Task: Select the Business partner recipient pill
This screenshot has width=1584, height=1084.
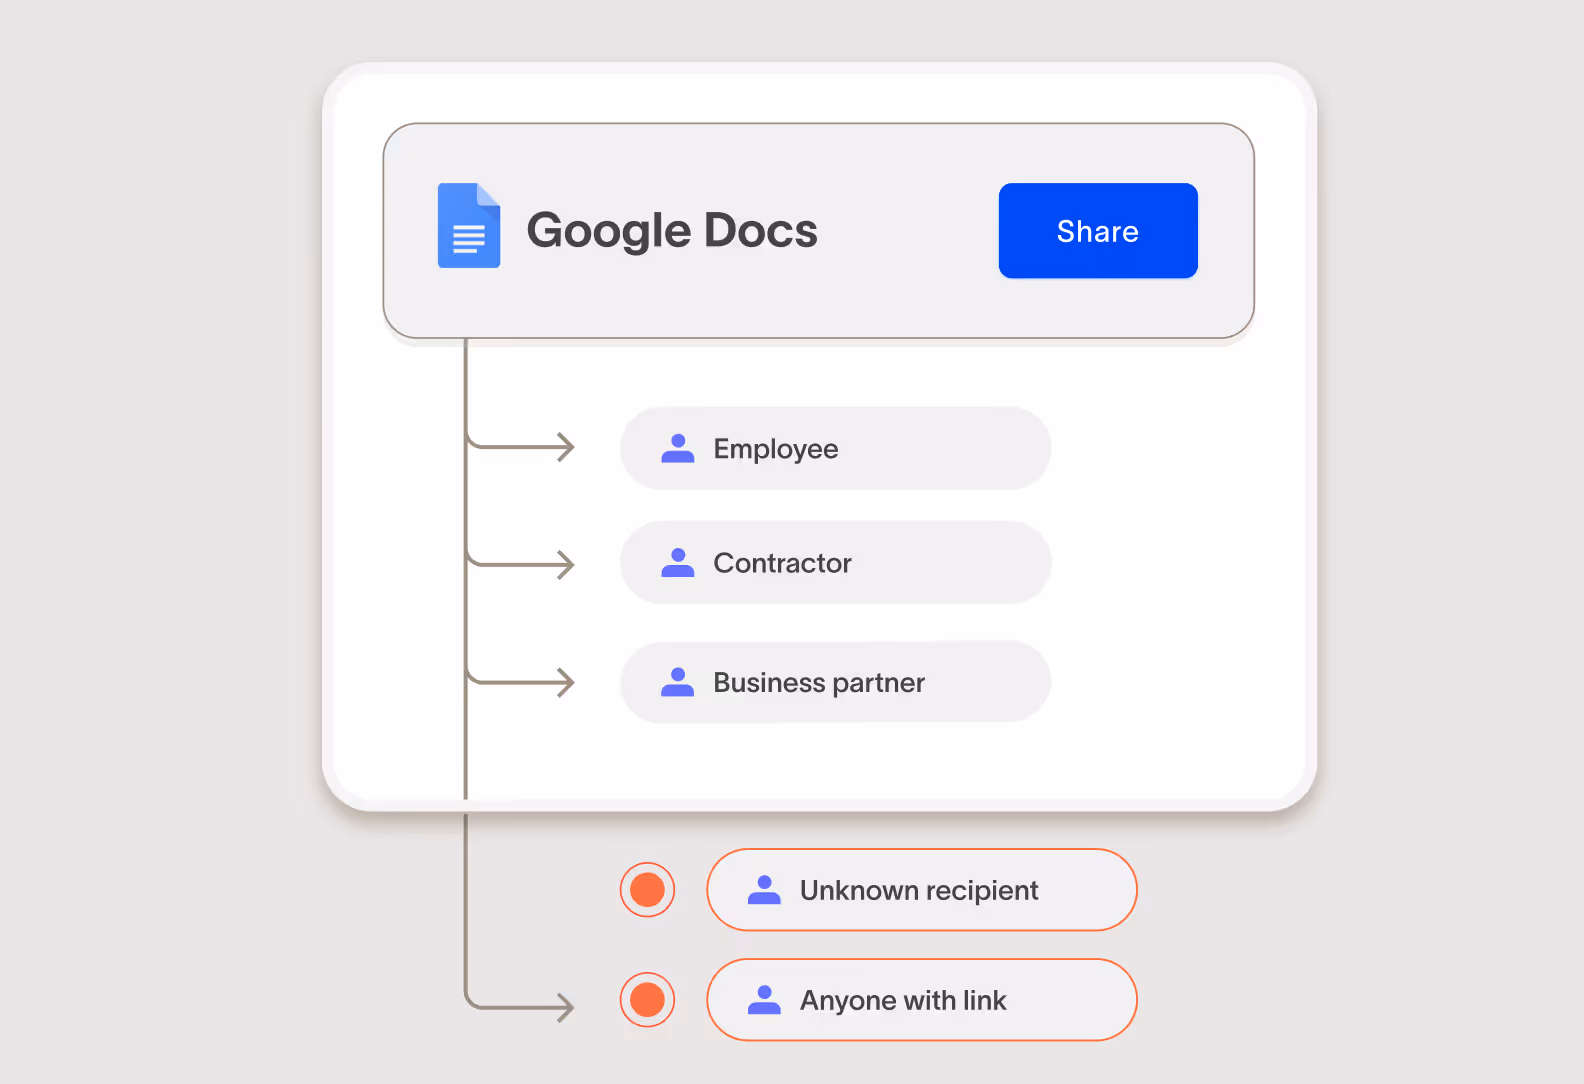Action: [835, 682]
